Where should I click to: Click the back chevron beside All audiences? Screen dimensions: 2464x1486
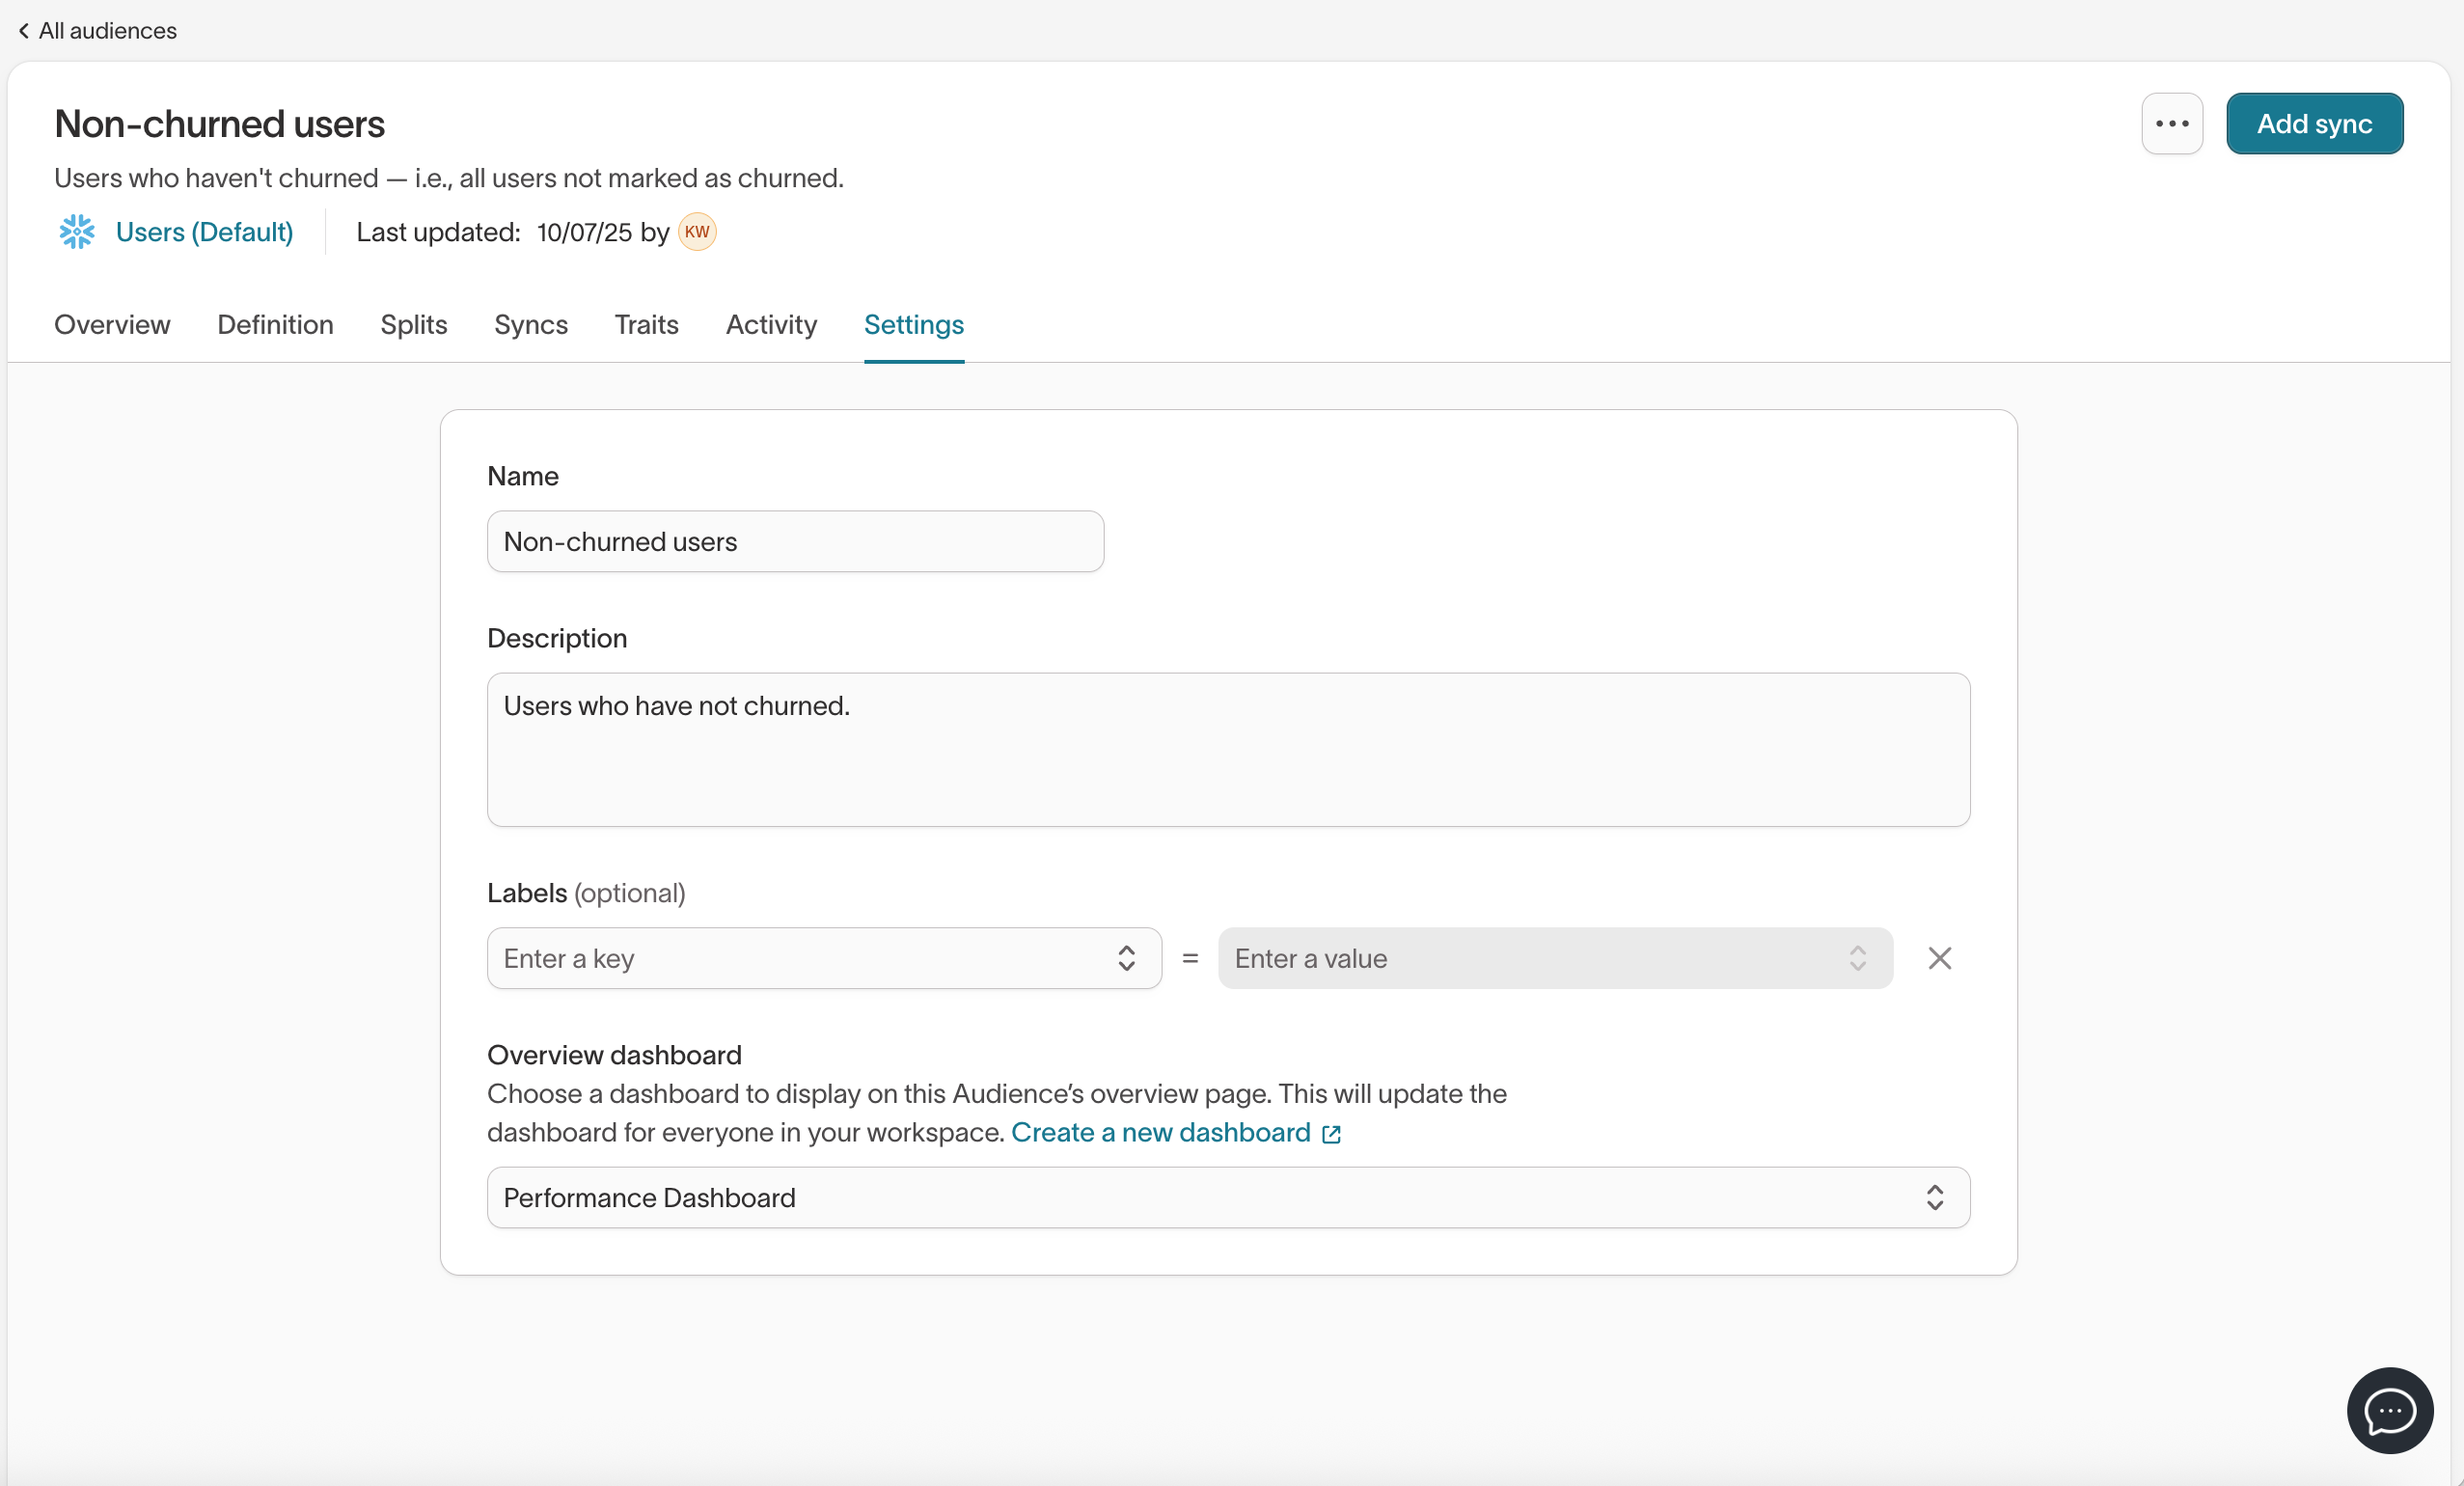point(23,31)
